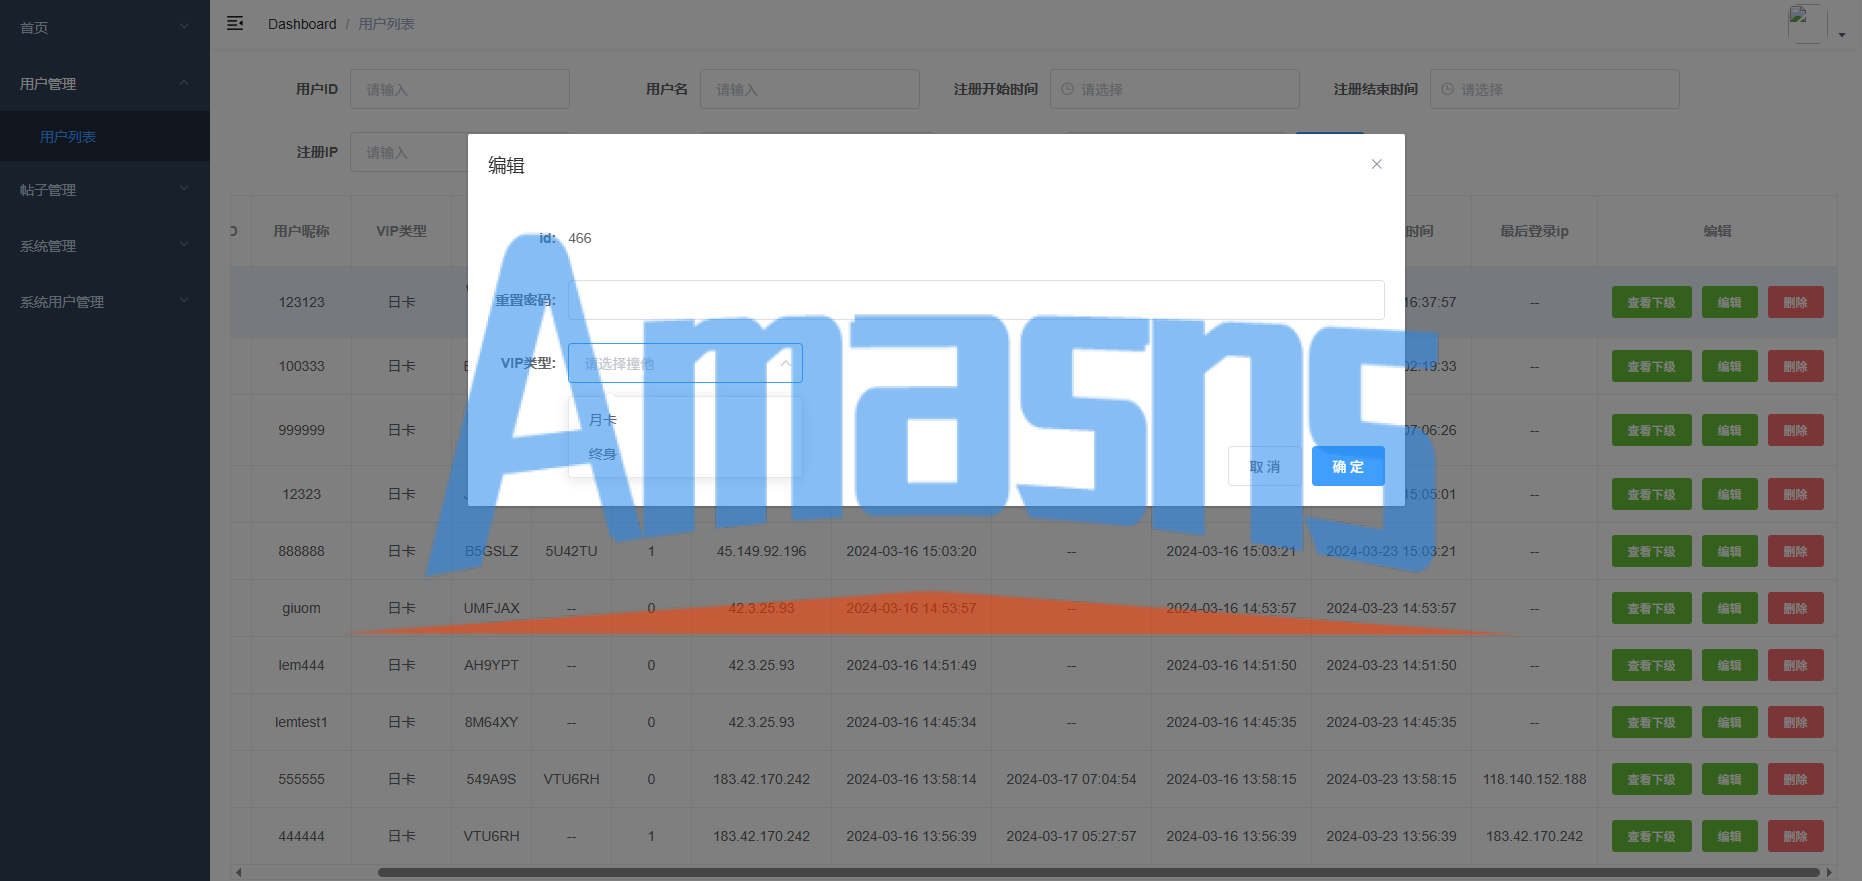1862x881 pixels.
Task: Click 编辑 for user 100333
Action: 1730,366
